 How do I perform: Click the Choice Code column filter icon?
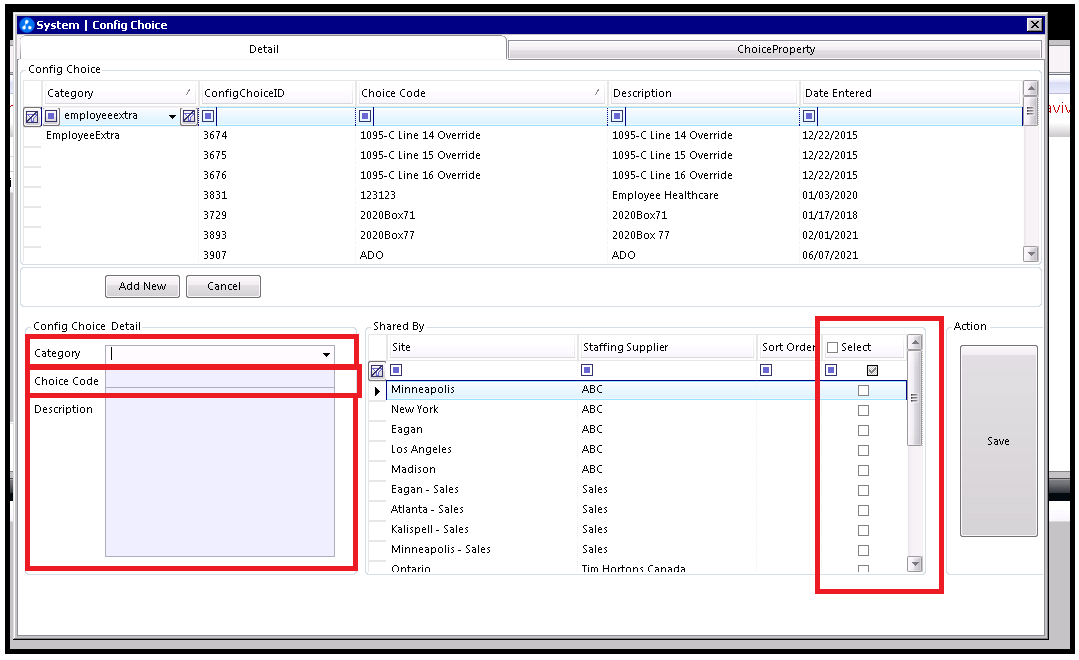365,116
